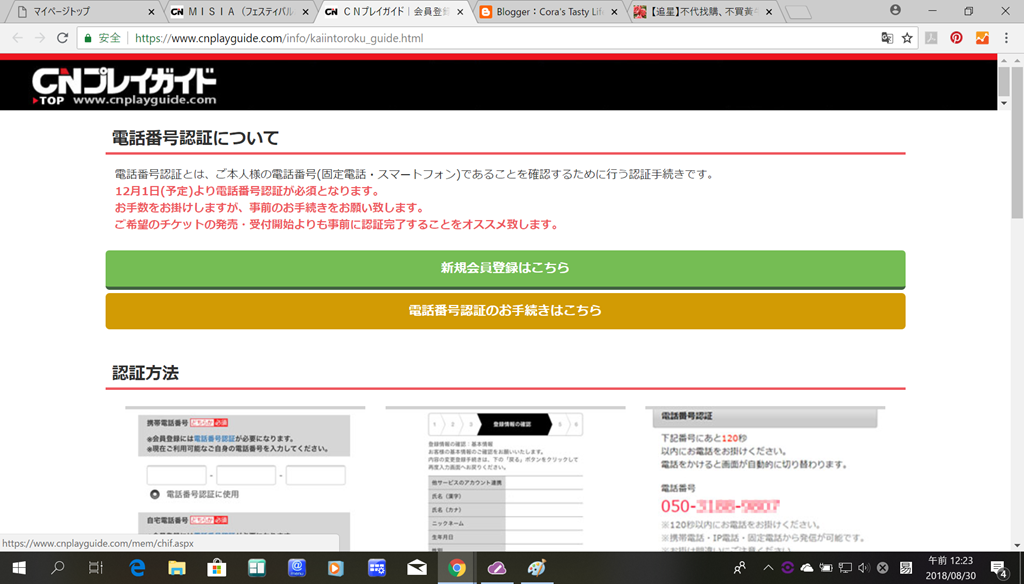Click the third 電話番号認証 guide image
This screenshot has width=1024, height=584.
pyautogui.click(x=765, y=478)
